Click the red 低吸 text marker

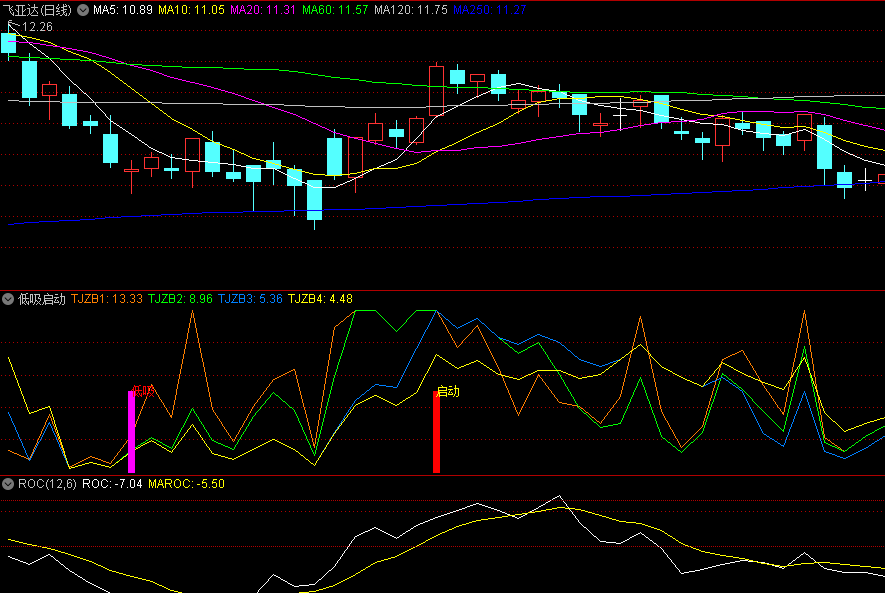click(143, 391)
